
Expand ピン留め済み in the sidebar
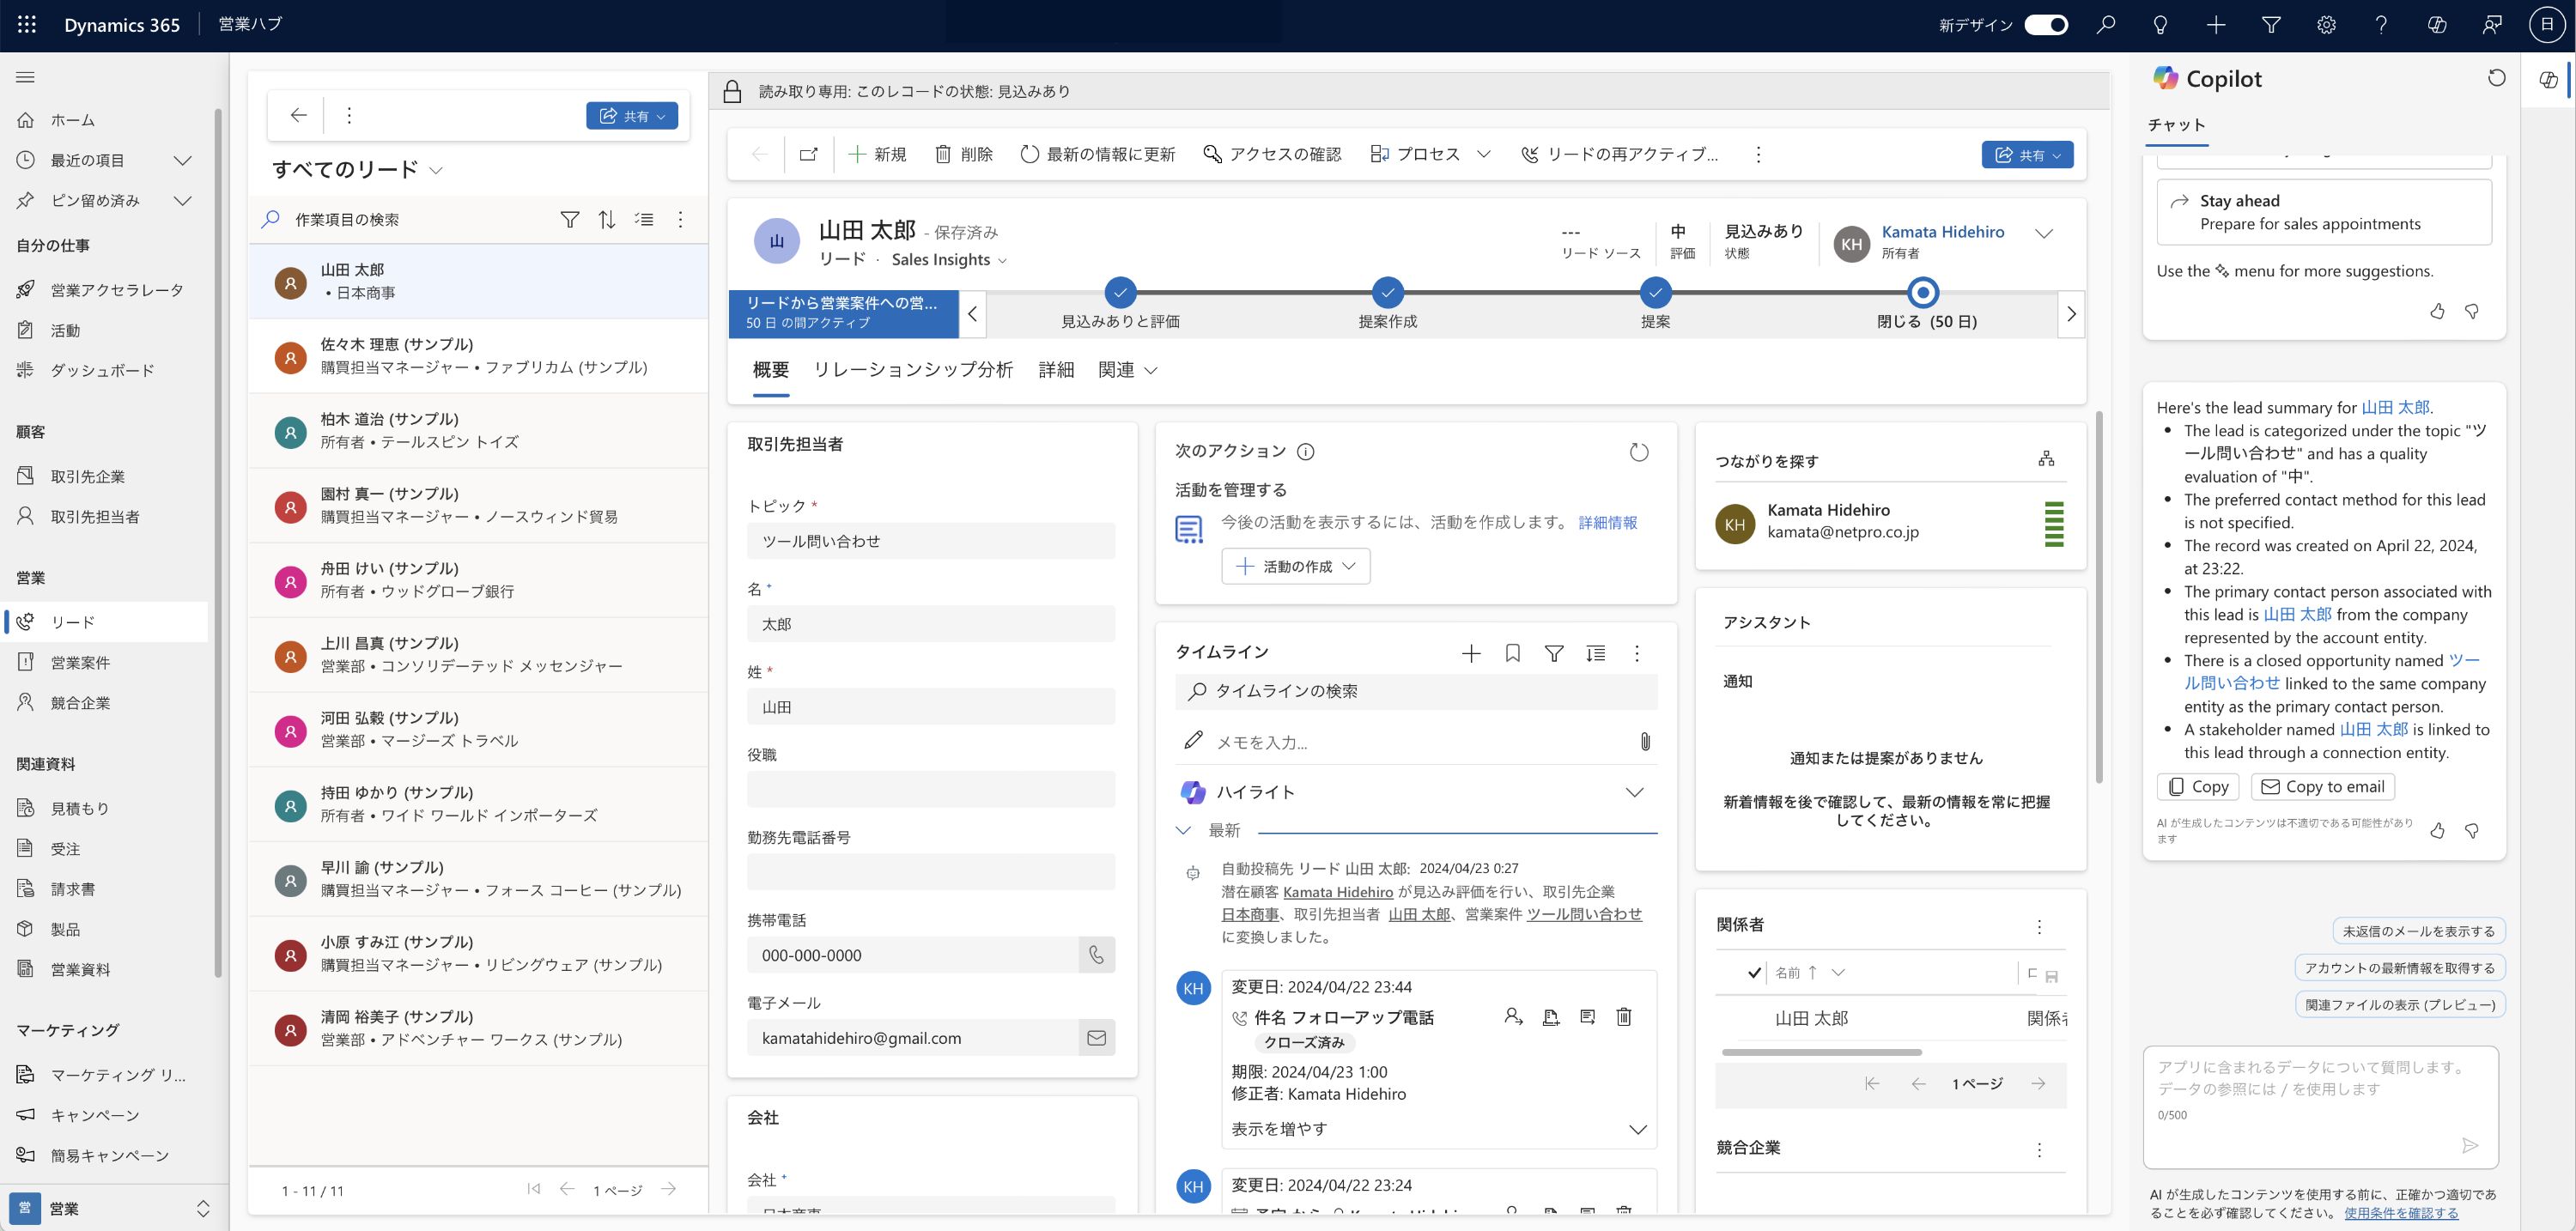coord(182,200)
